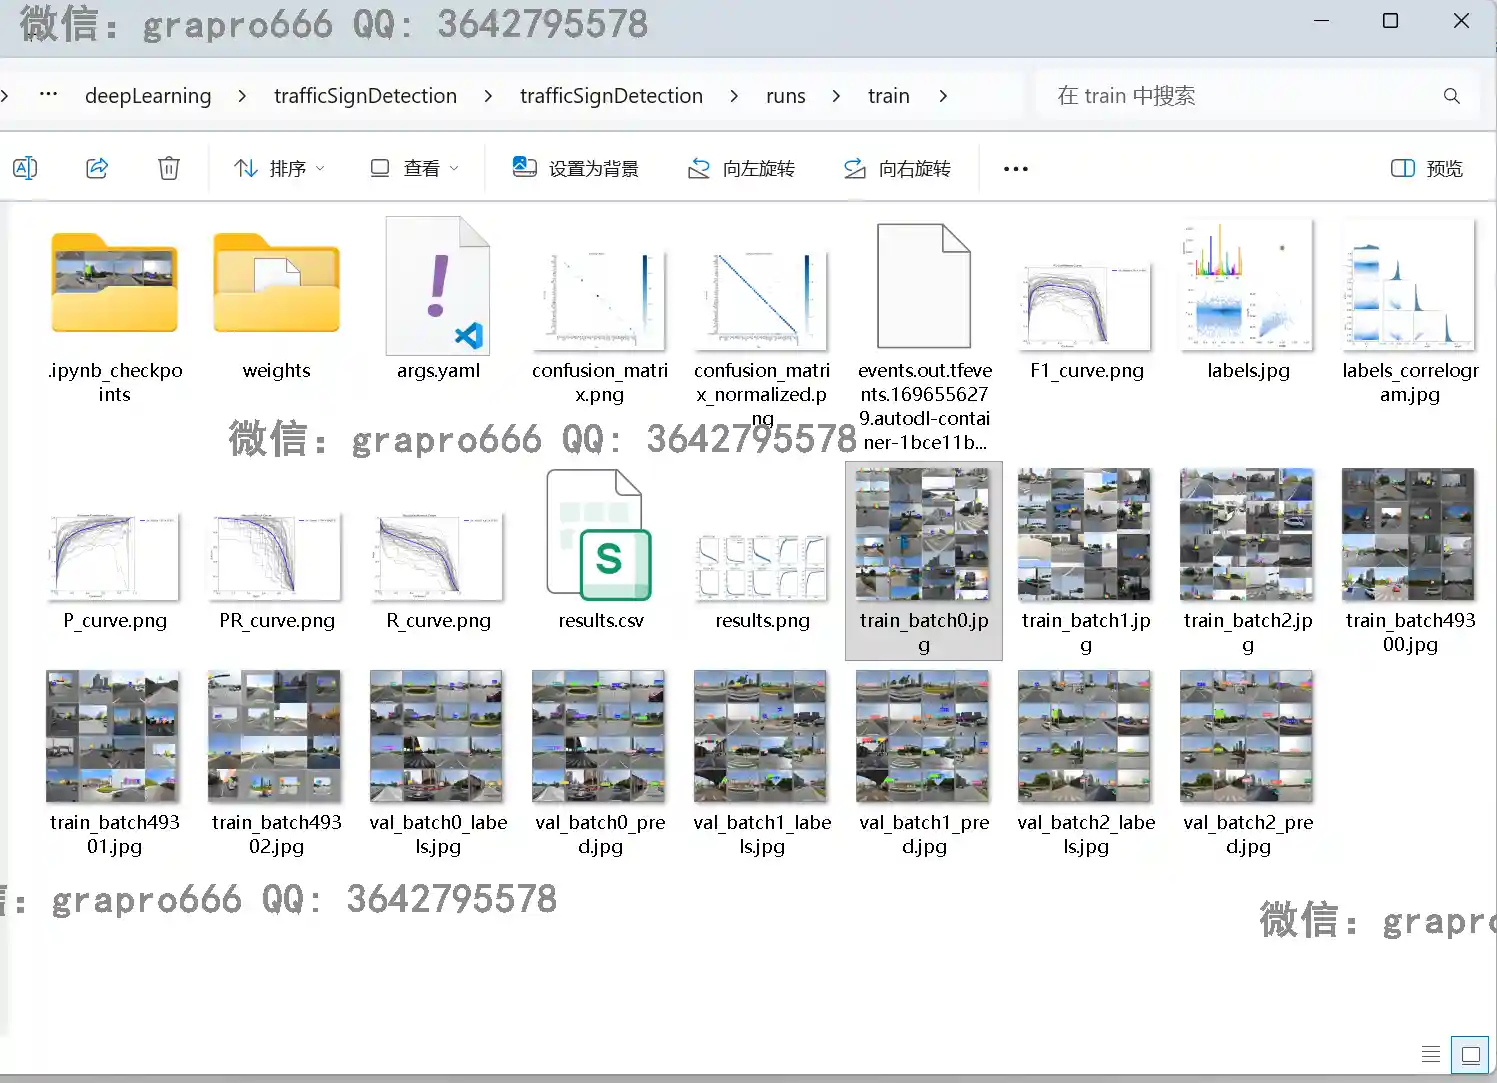This screenshot has width=1497, height=1083.
Task: Open the See more (...) toolbar menu
Action: coord(1015,168)
